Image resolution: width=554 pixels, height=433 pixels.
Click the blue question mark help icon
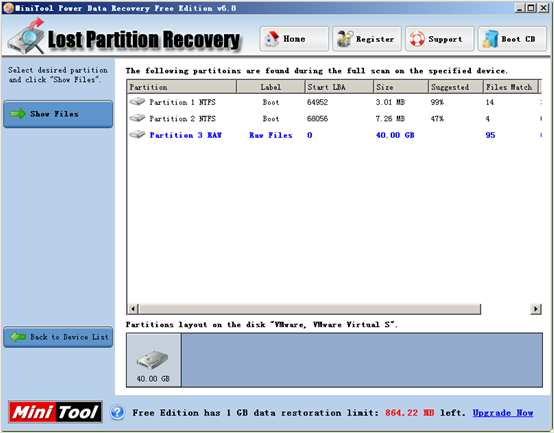tap(117, 412)
